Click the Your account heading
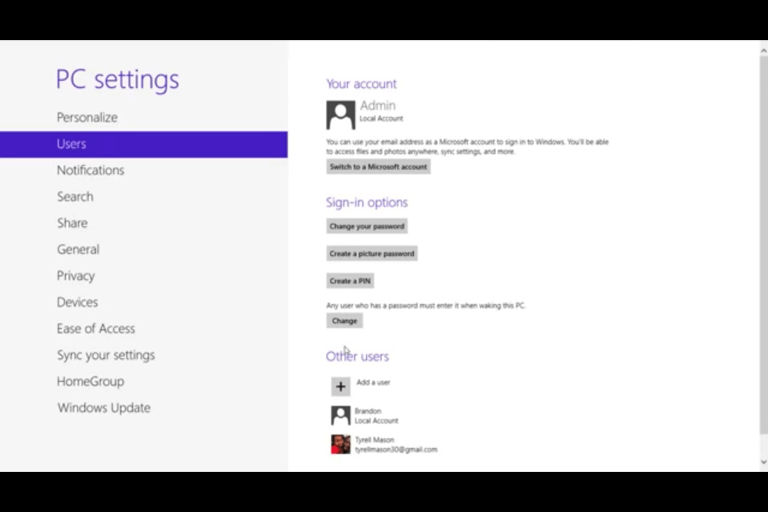Viewport: 768px width, 512px height. click(361, 84)
